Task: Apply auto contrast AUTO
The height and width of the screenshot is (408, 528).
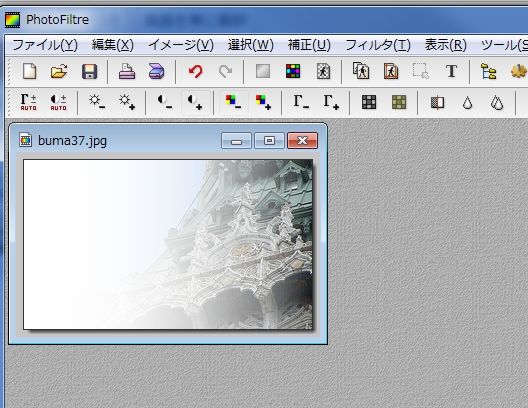Action: (x=58, y=102)
